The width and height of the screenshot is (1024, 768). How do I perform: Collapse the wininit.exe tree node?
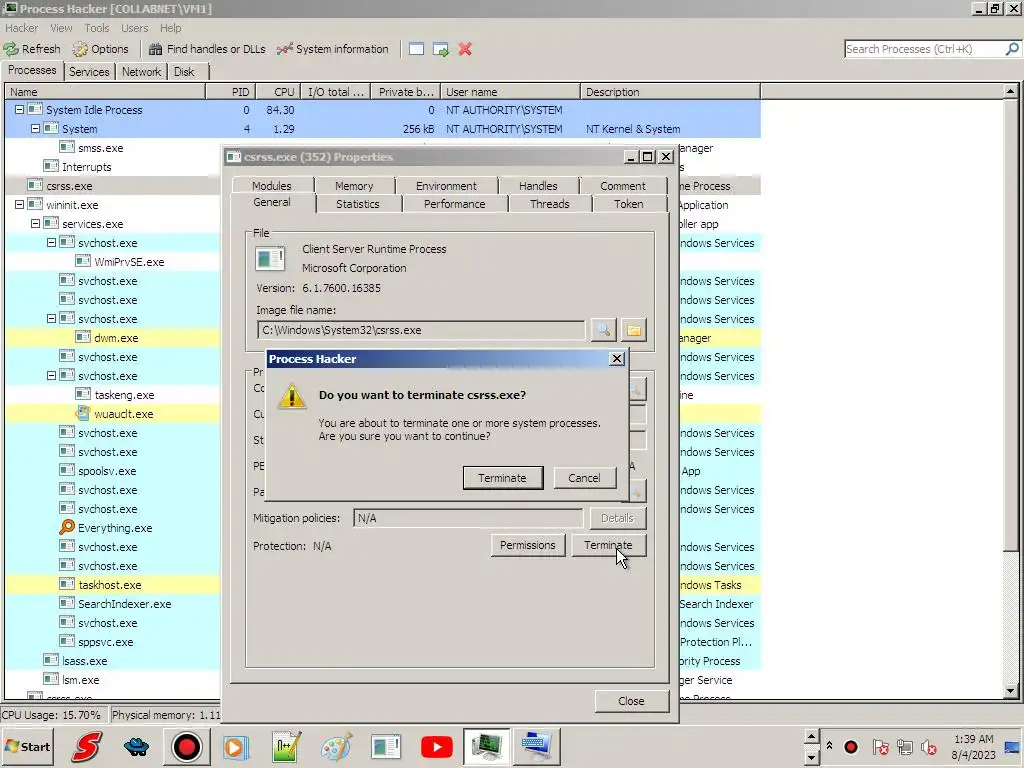click(x=20, y=204)
